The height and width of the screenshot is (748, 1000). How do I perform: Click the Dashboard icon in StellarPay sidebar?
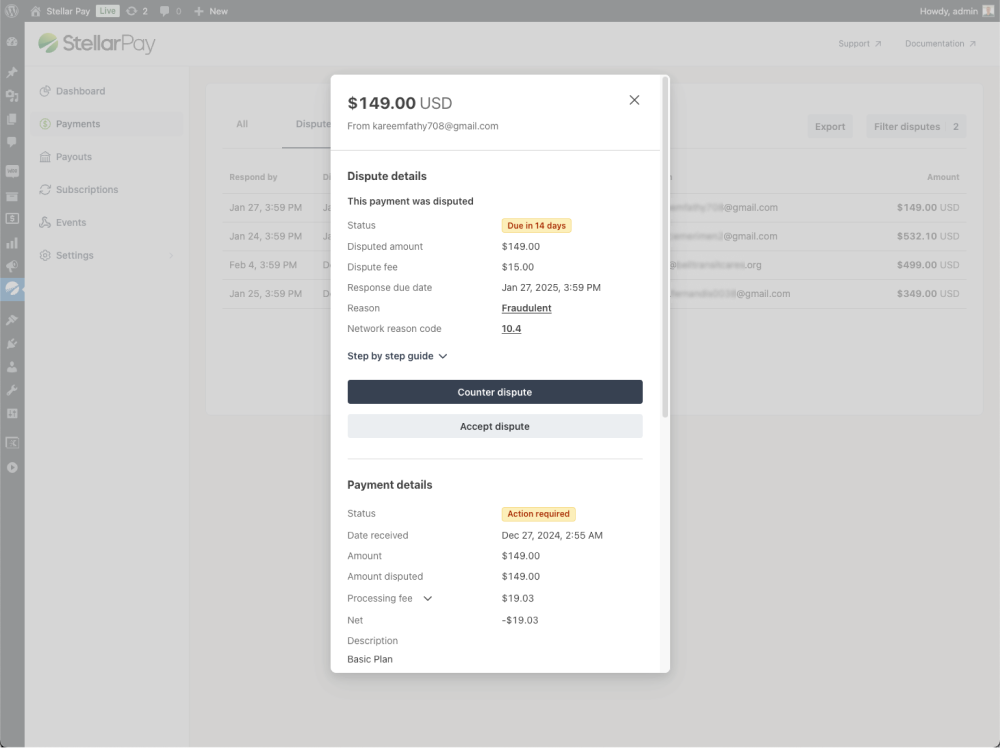click(45, 91)
